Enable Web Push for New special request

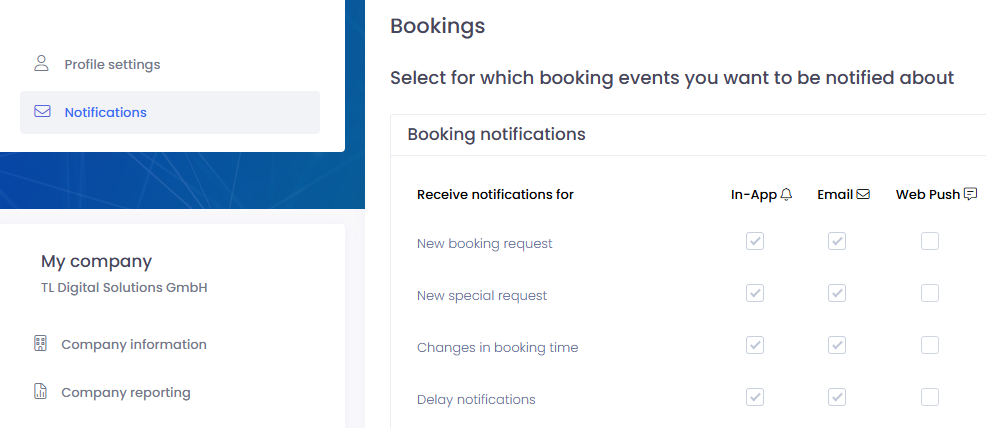(x=930, y=293)
